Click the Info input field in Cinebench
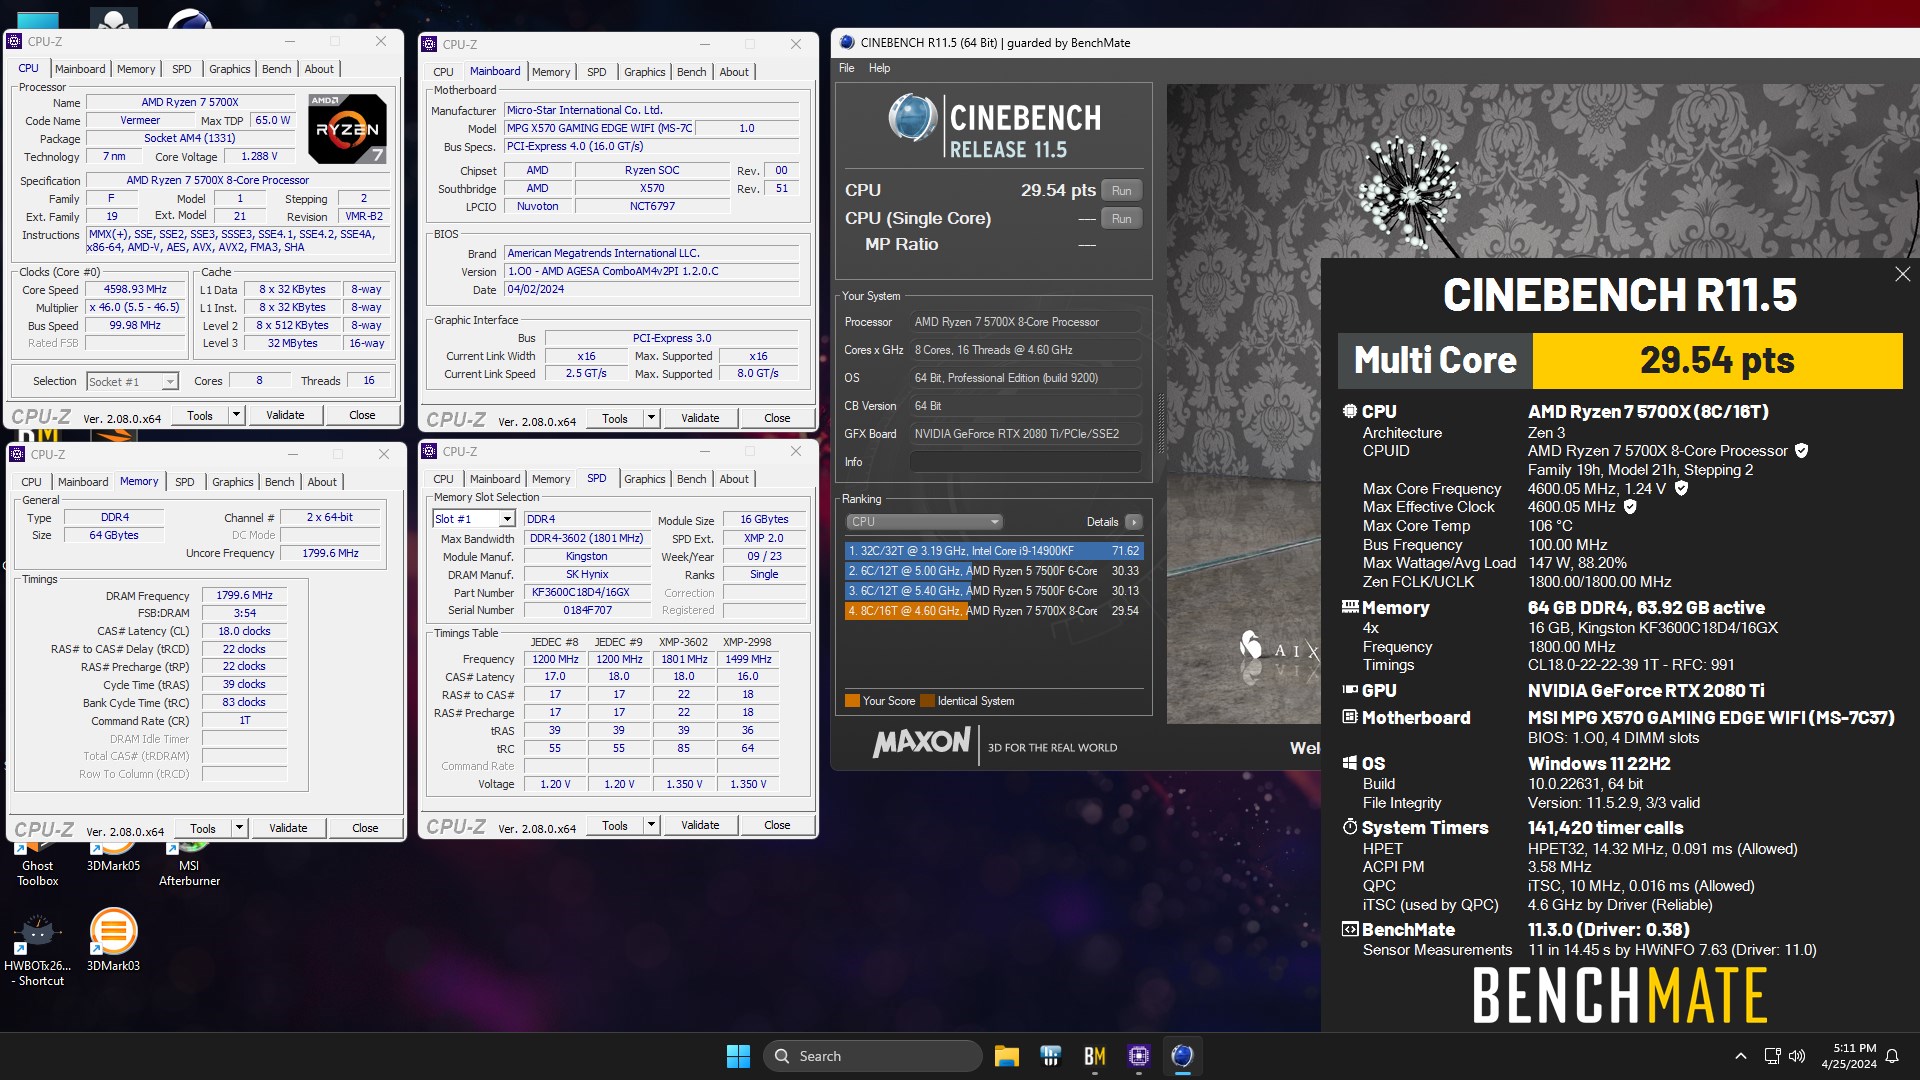This screenshot has width=1920, height=1080. [x=1025, y=462]
